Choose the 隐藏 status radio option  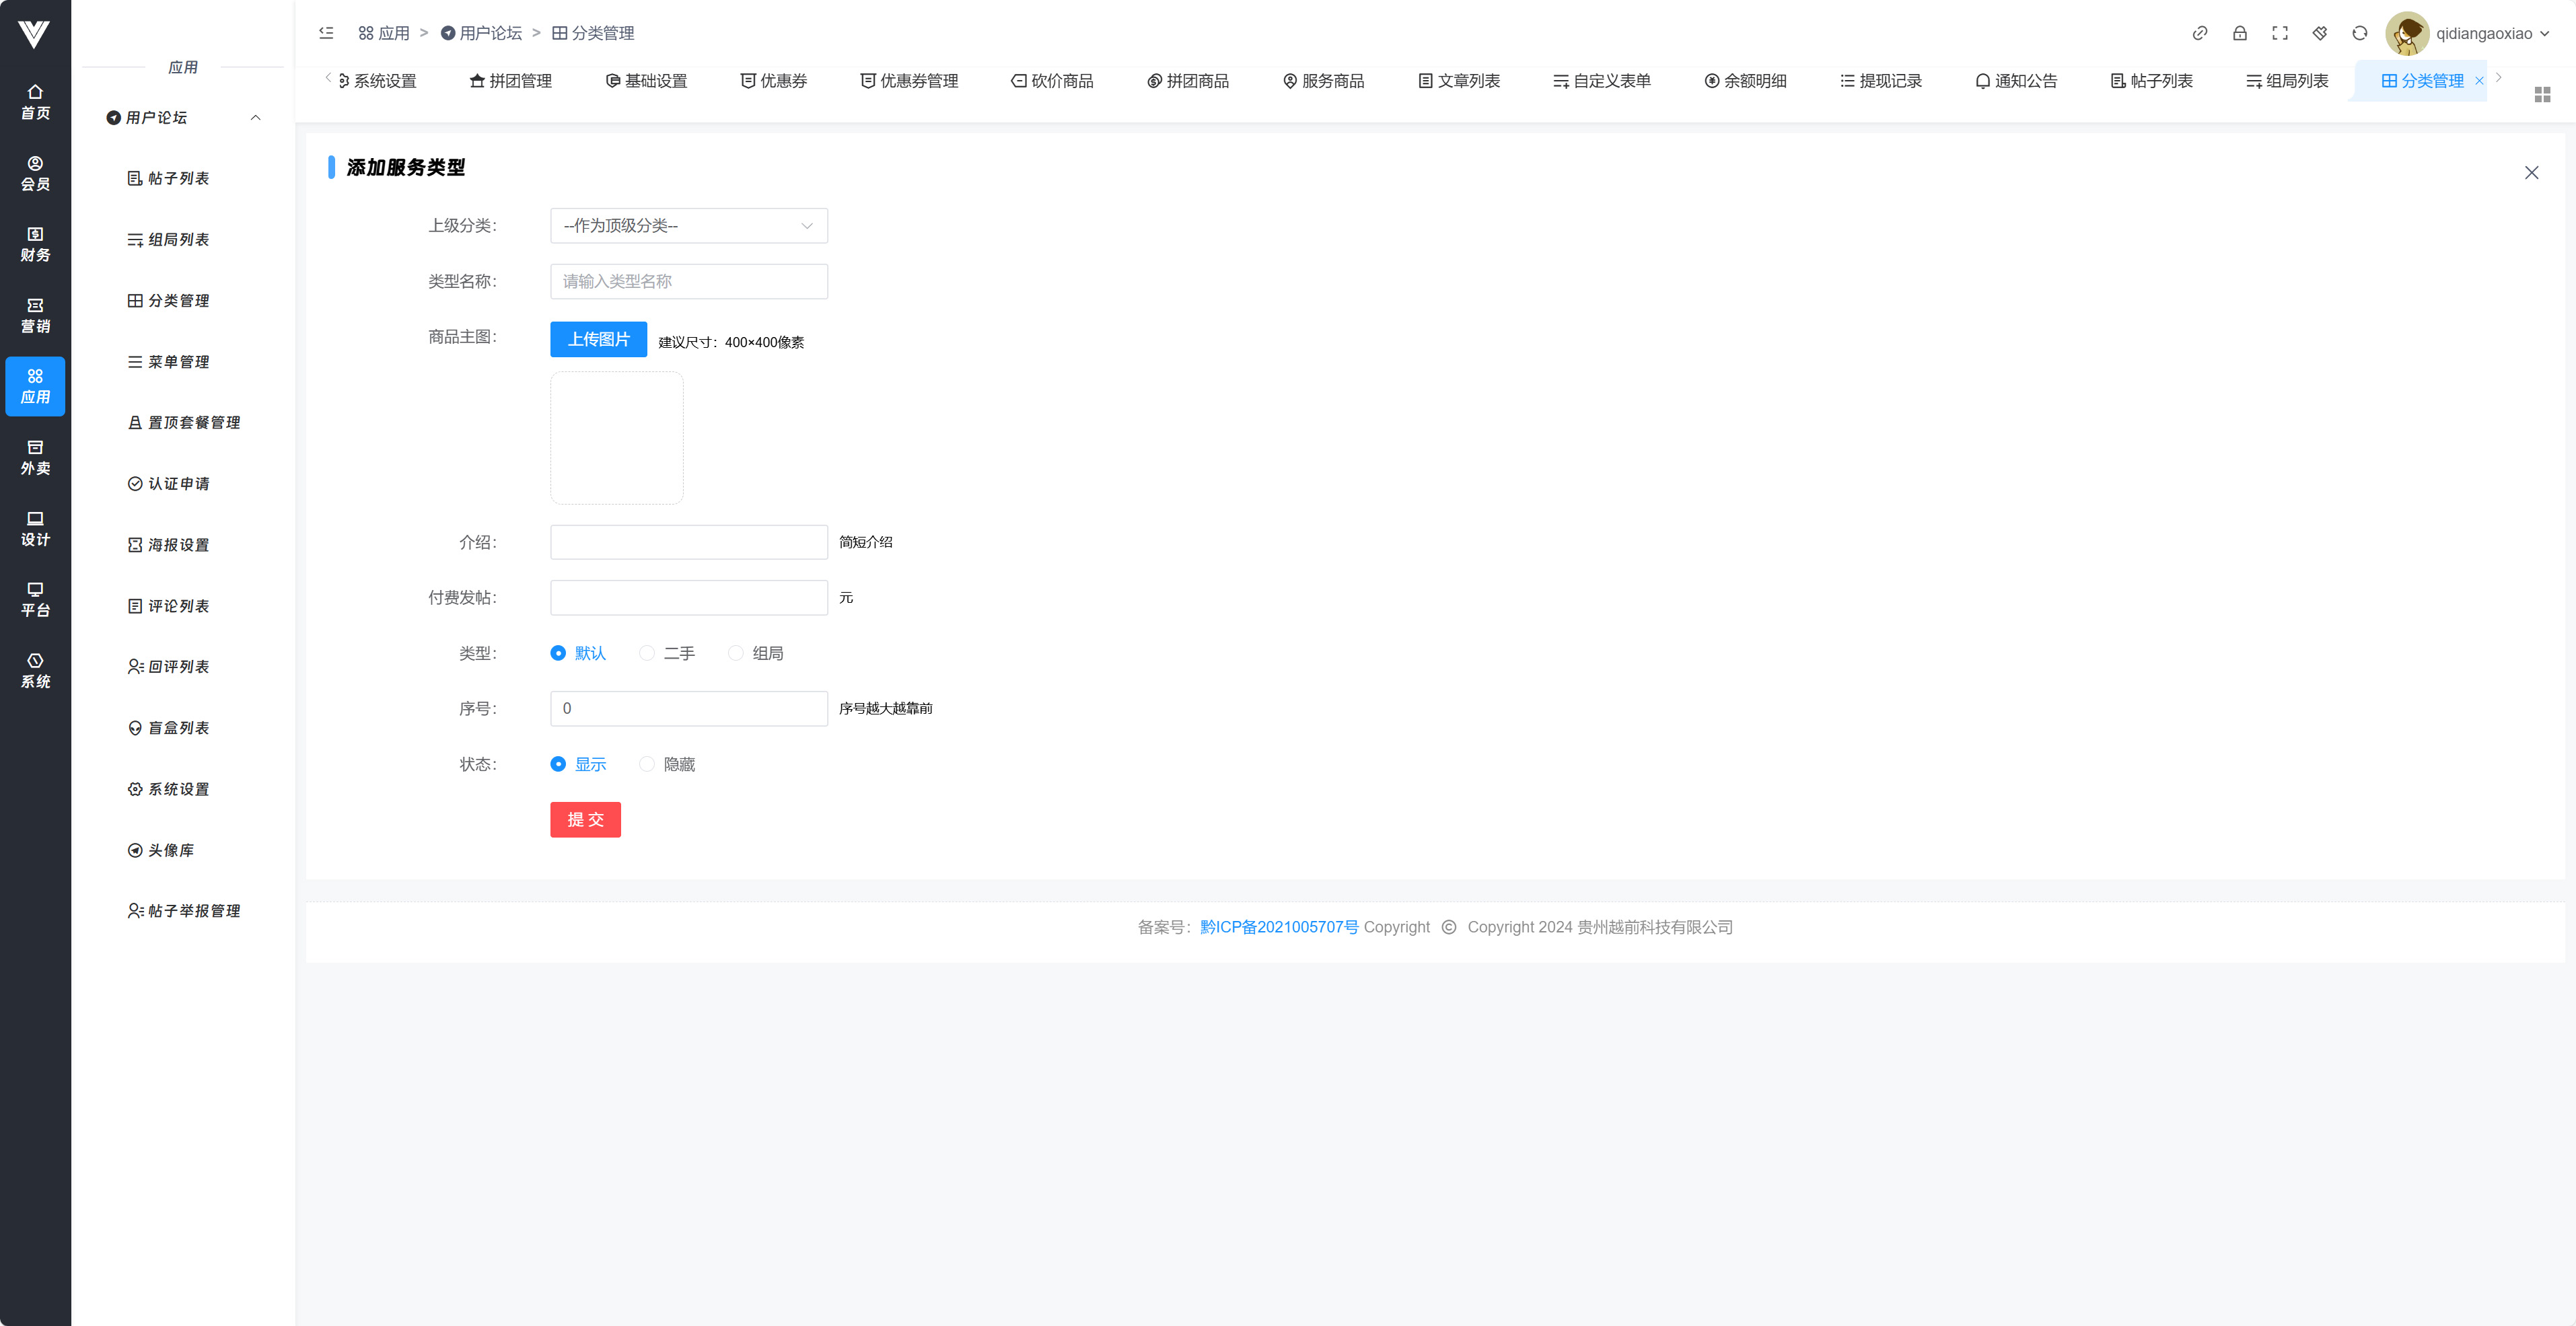click(x=647, y=764)
